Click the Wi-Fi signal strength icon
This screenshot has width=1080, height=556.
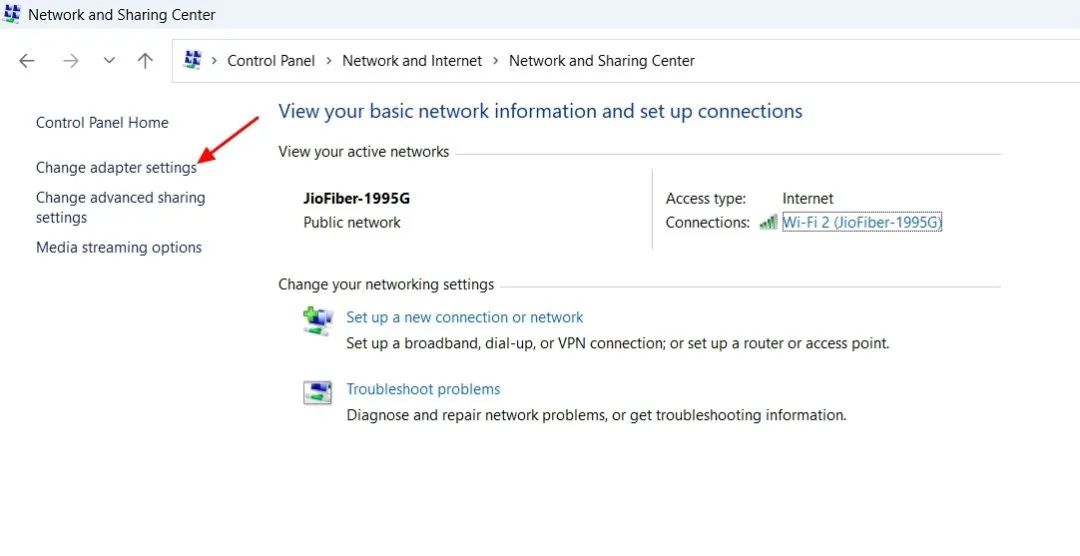pyautogui.click(x=768, y=222)
